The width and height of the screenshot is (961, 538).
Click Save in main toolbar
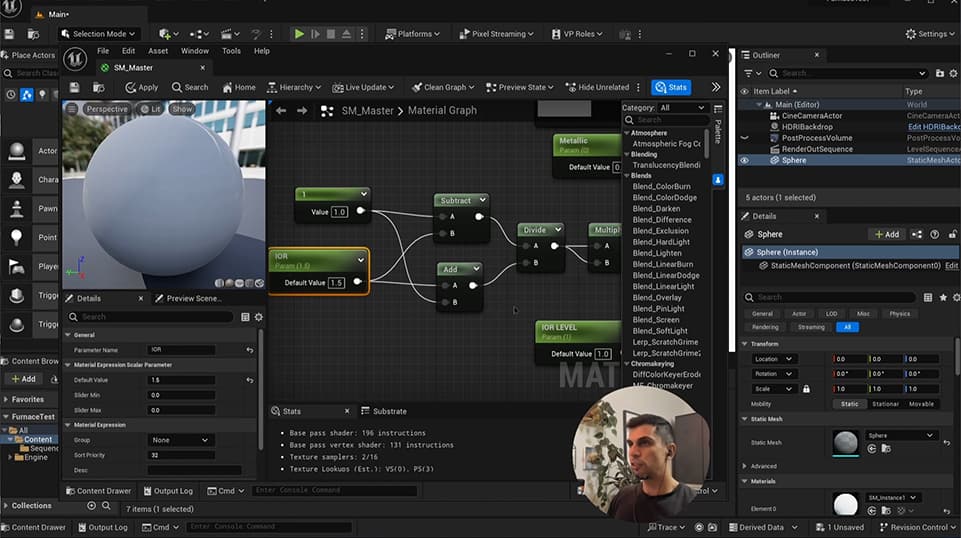pyautogui.click(x=9, y=34)
